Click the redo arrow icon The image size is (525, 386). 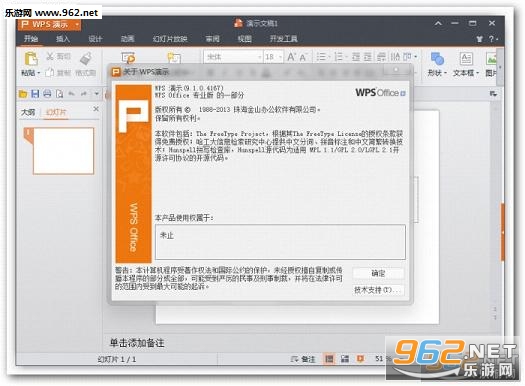[84, 94]
